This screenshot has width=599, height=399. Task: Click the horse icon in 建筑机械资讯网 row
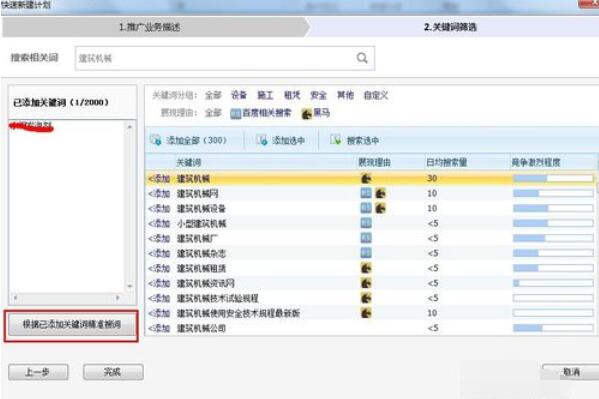click(366, 283)
